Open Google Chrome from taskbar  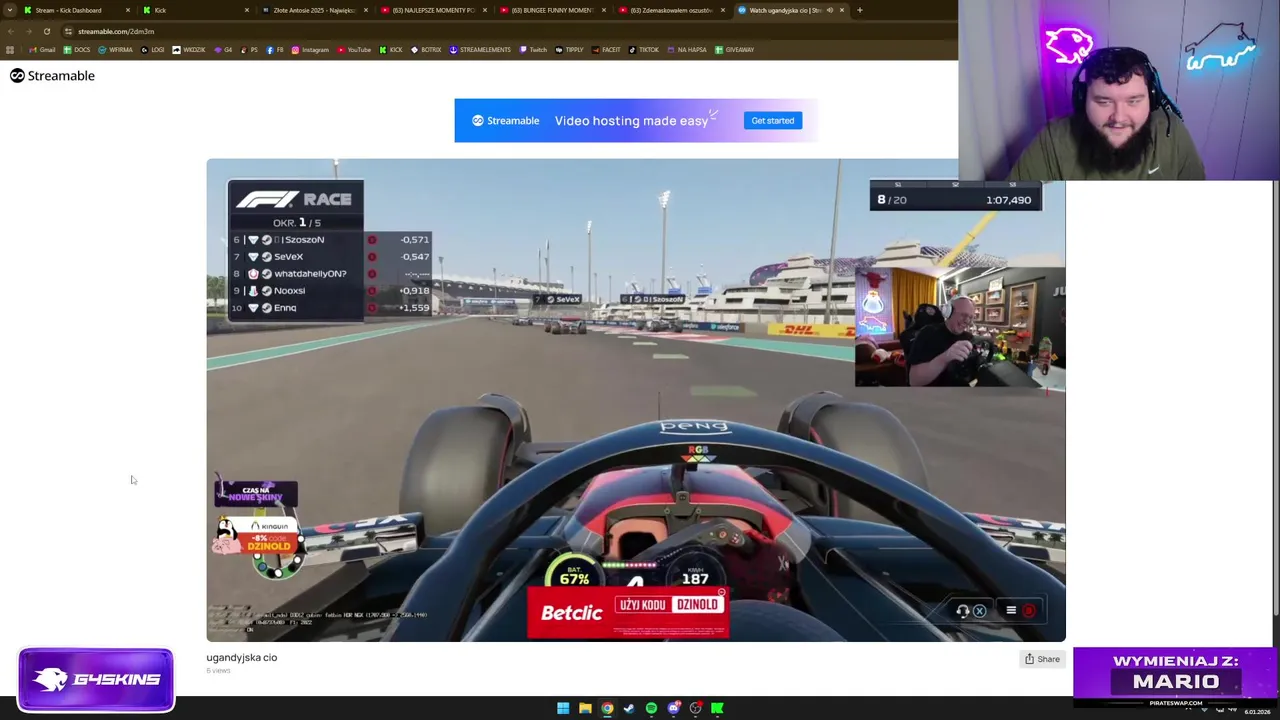(607, 708)
